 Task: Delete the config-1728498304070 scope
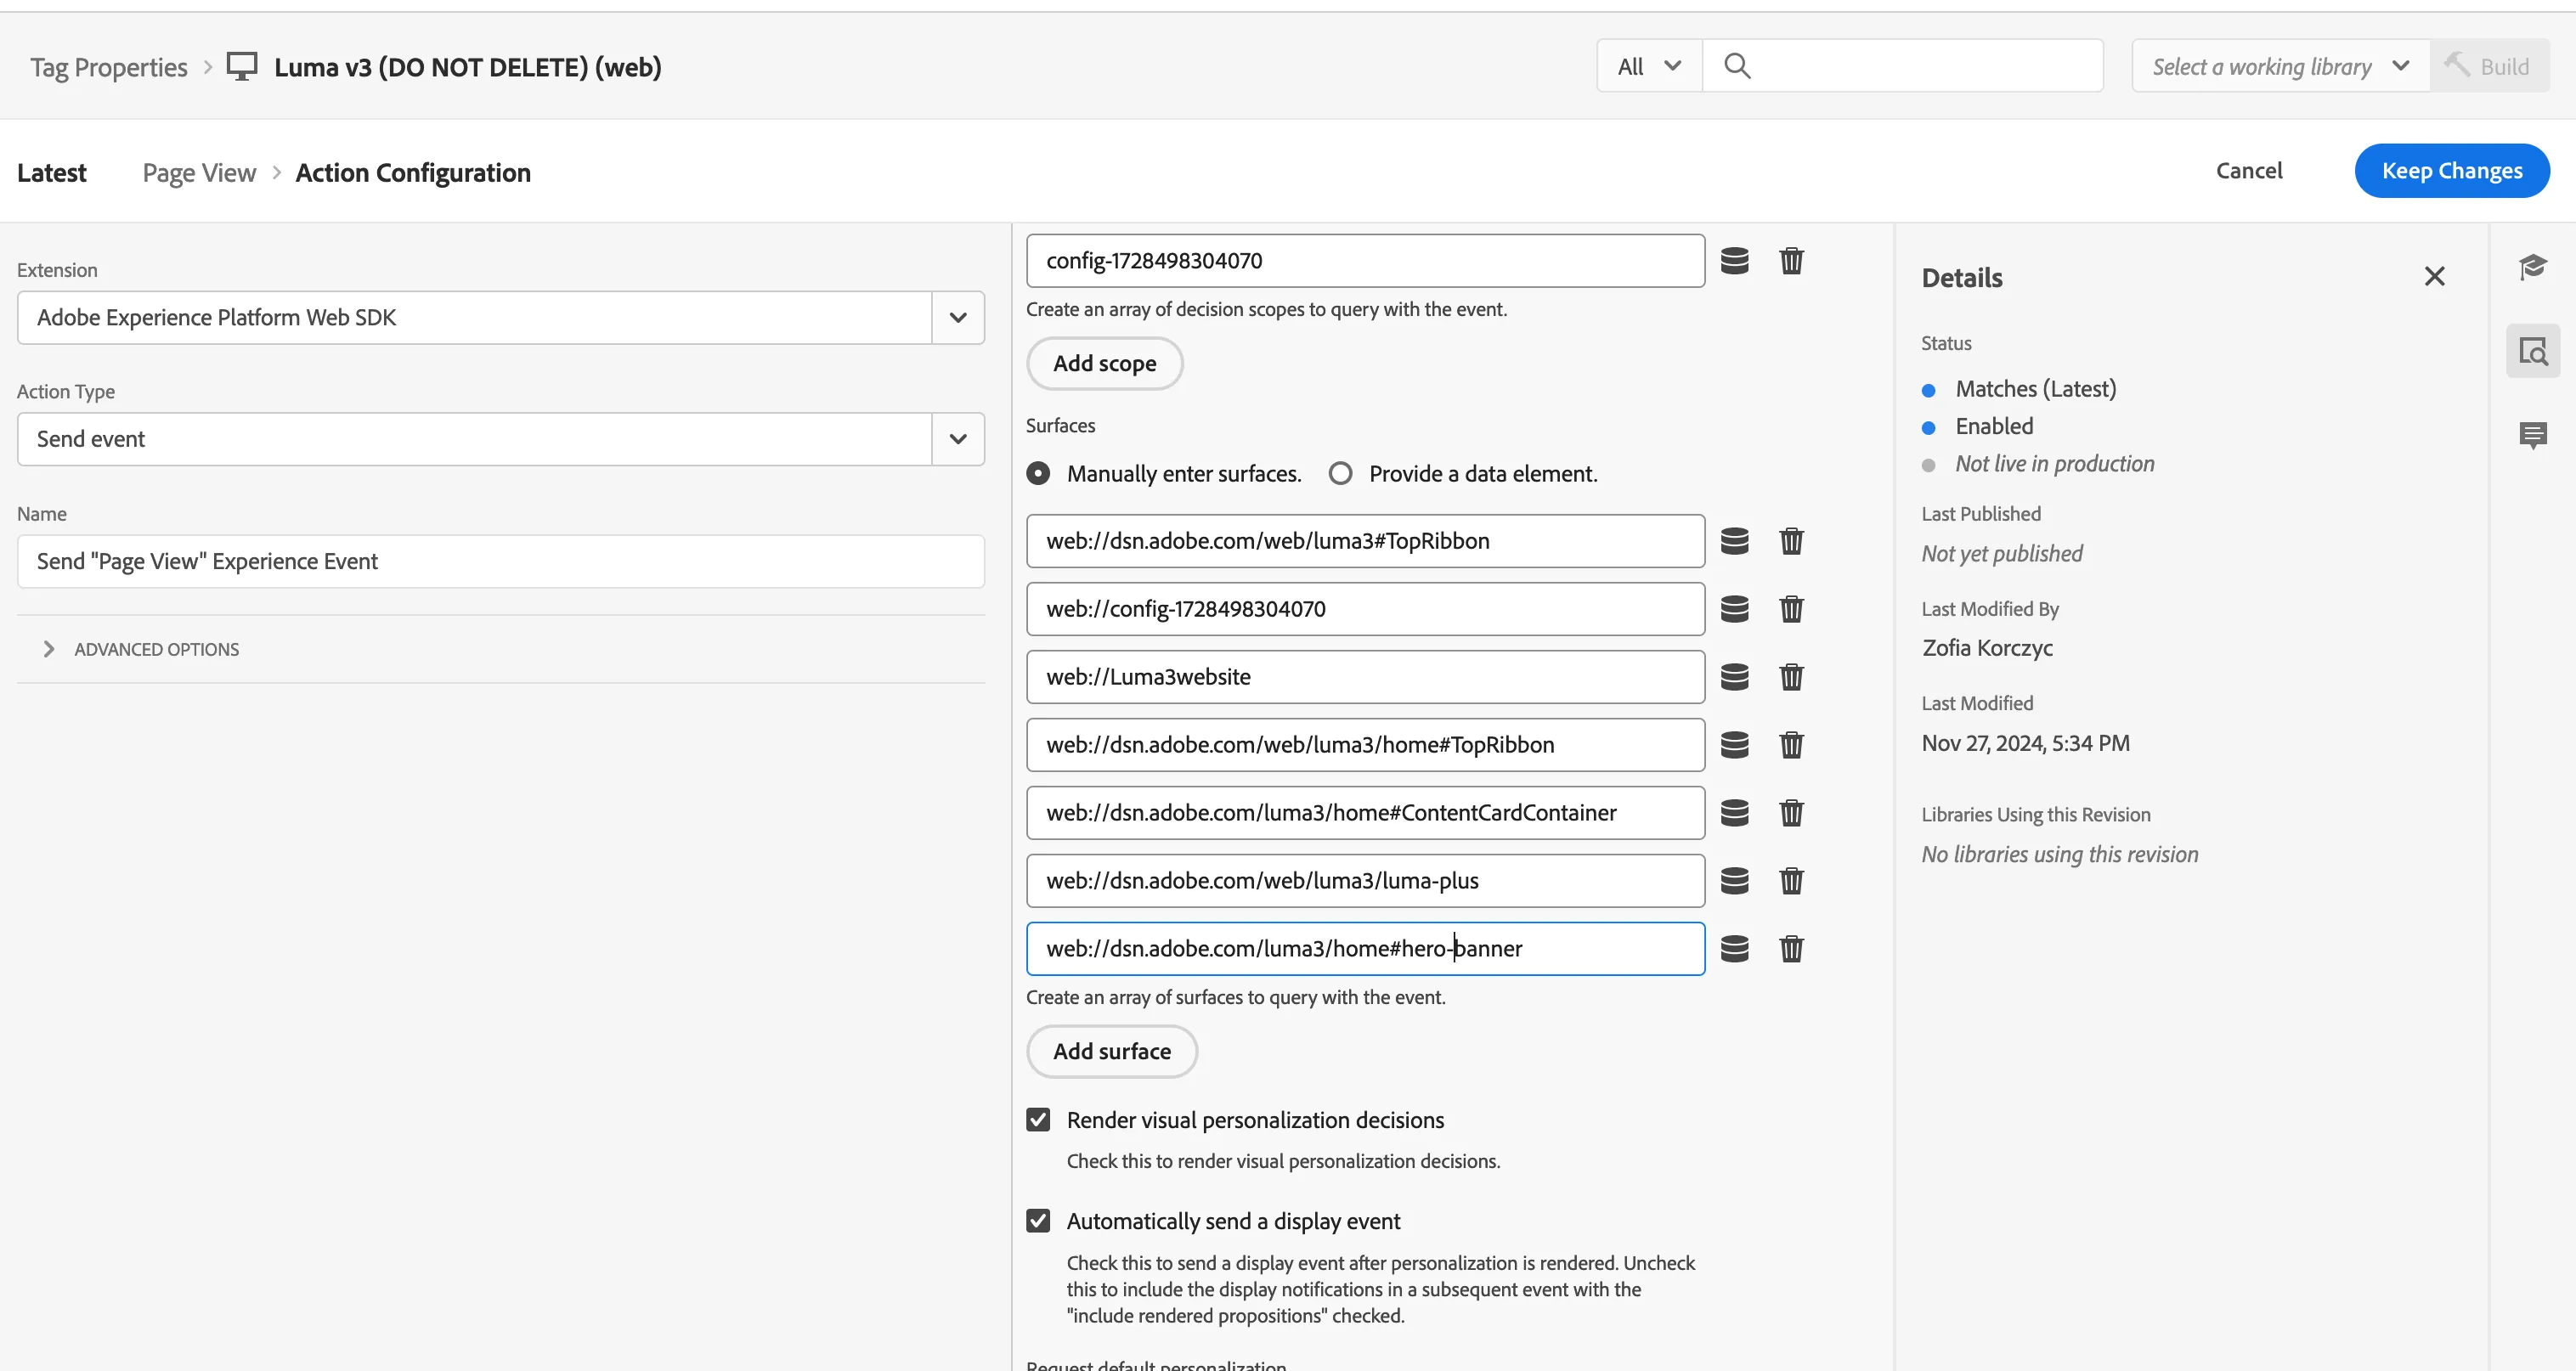pyautogui.click(x=1791, y=261)
